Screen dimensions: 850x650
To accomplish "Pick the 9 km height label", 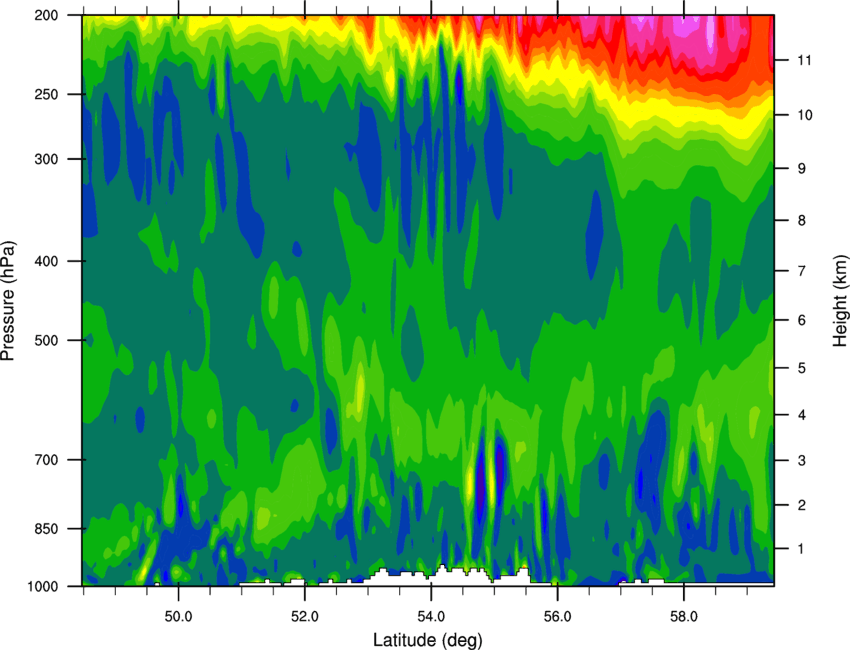I will 801,168.
